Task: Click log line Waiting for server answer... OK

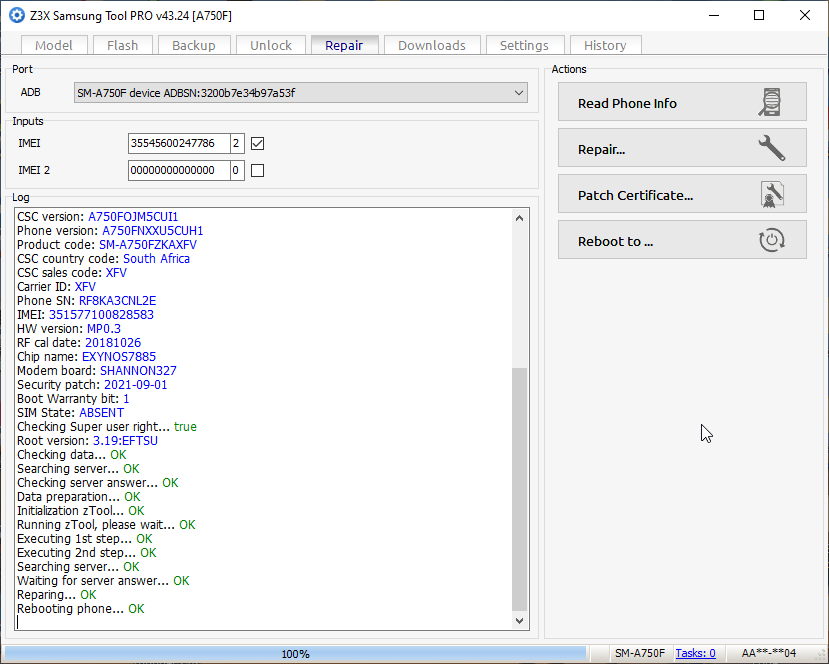Action: [x=103, y=581]
